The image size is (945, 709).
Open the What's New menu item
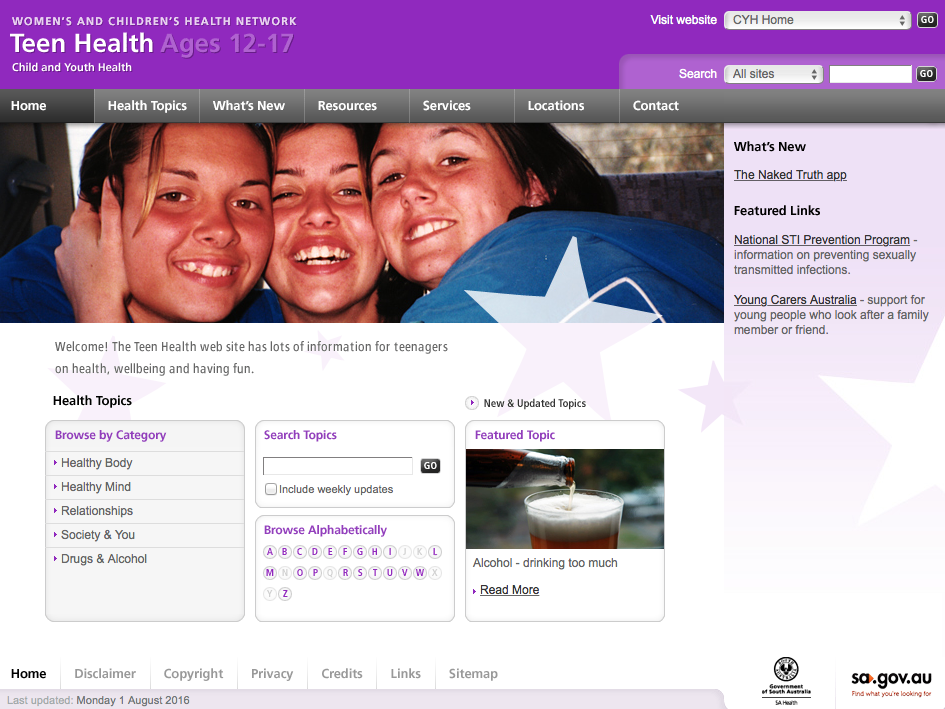[249, 106]
